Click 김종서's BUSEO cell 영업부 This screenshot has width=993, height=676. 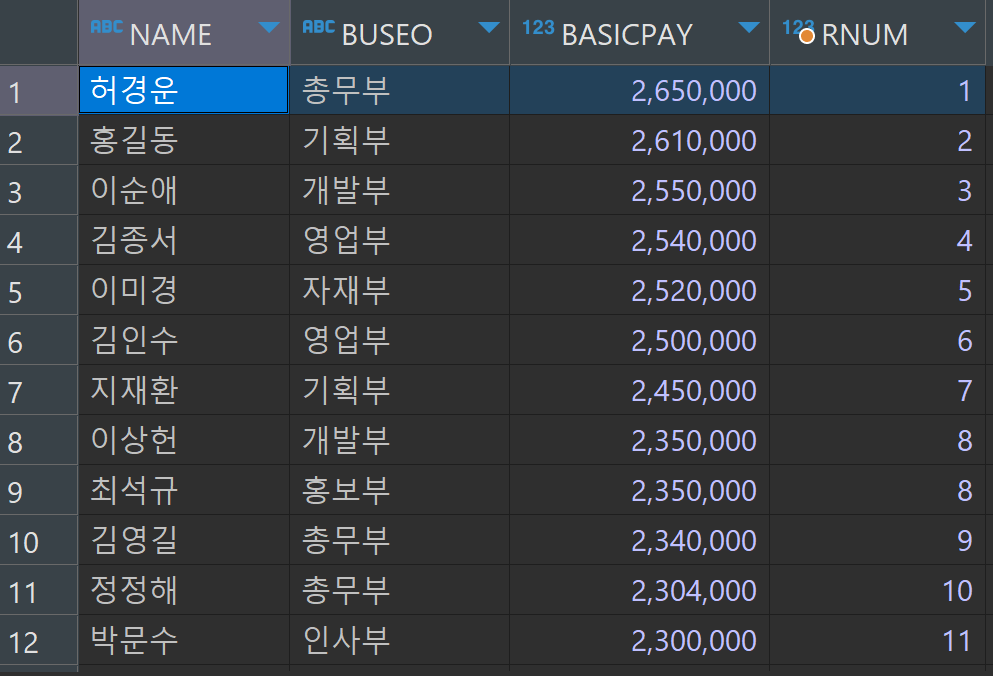(x=400, y=241)
